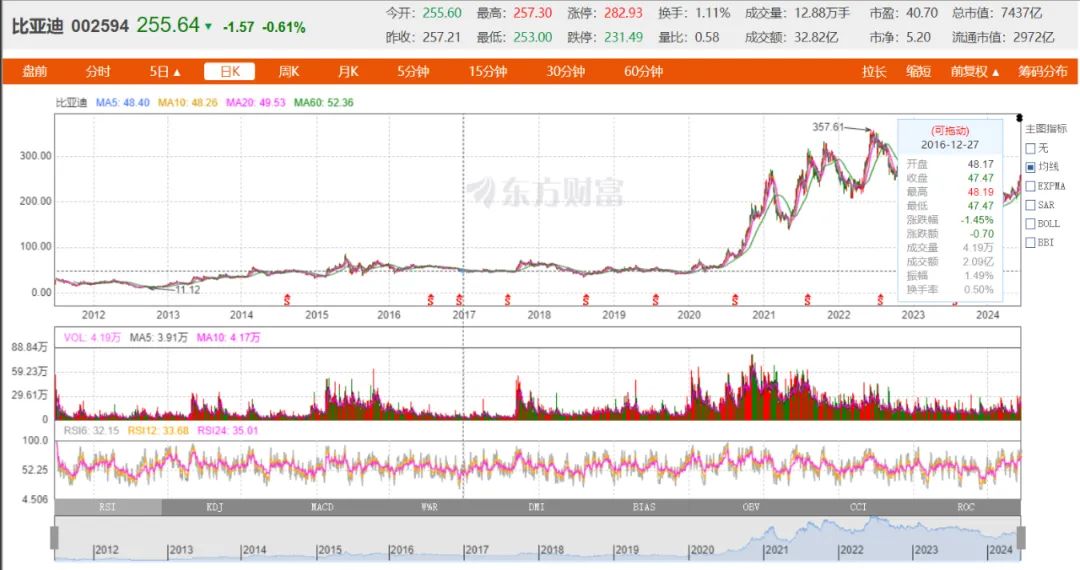
Task: Enable the SAR indicator checkbox
Action: click(1030, 204)
